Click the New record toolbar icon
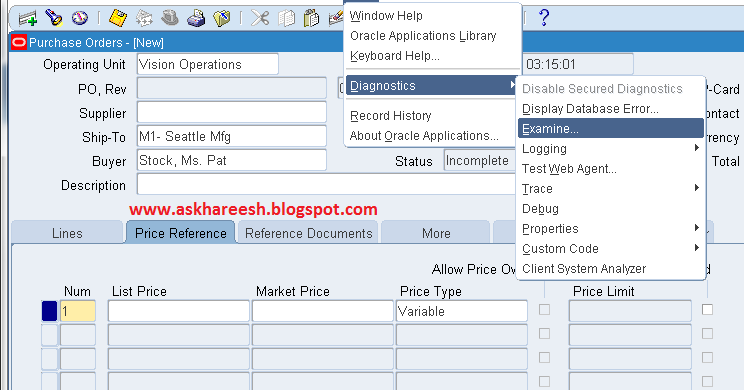The height and width of the screenshot is (390, 744). point(28,19)
